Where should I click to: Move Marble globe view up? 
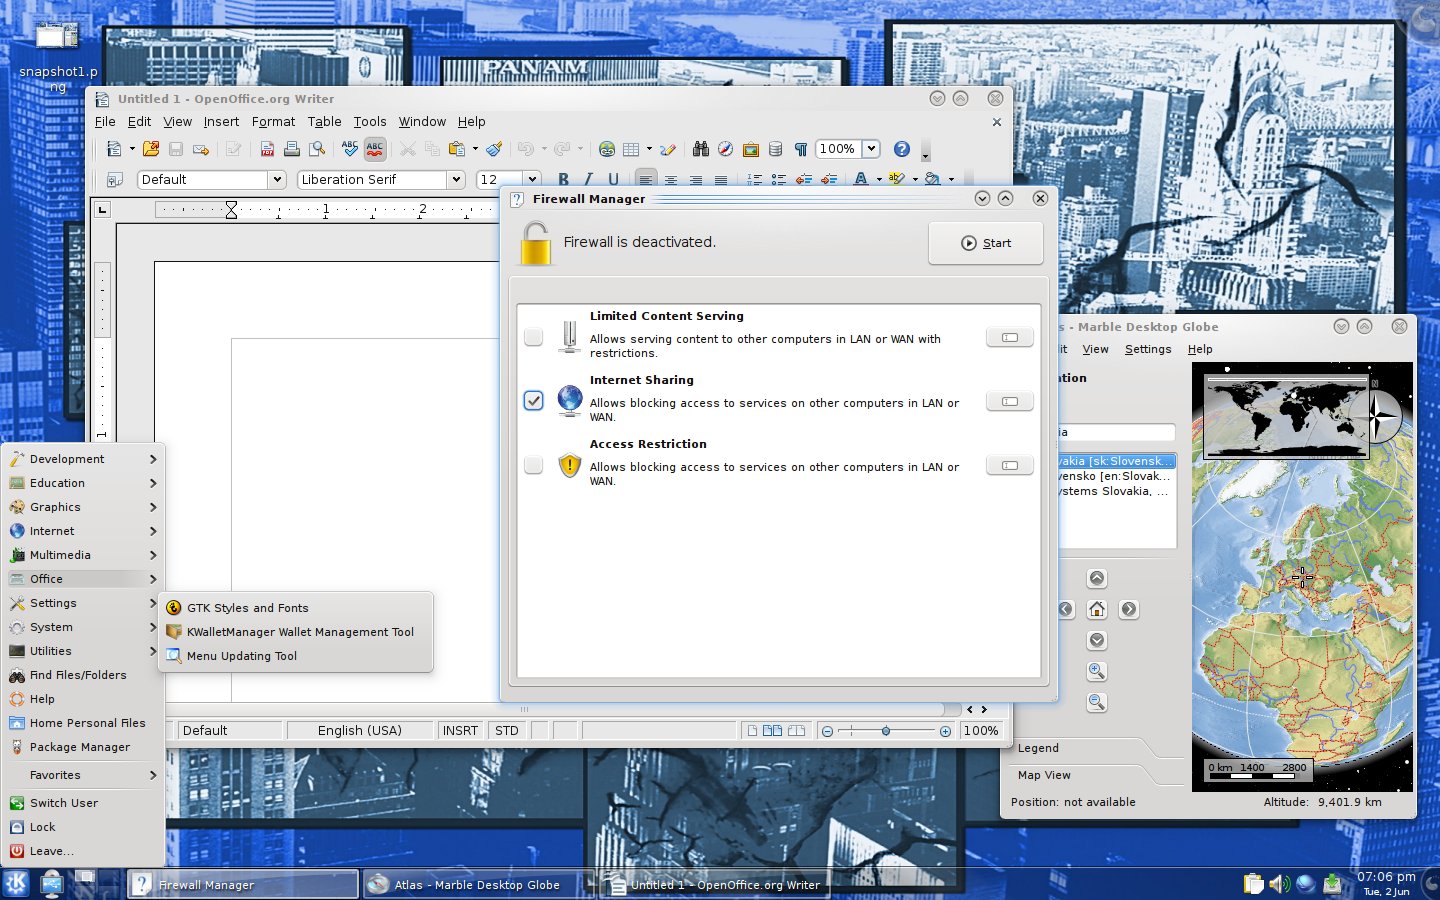click(x=1097, y=578)
